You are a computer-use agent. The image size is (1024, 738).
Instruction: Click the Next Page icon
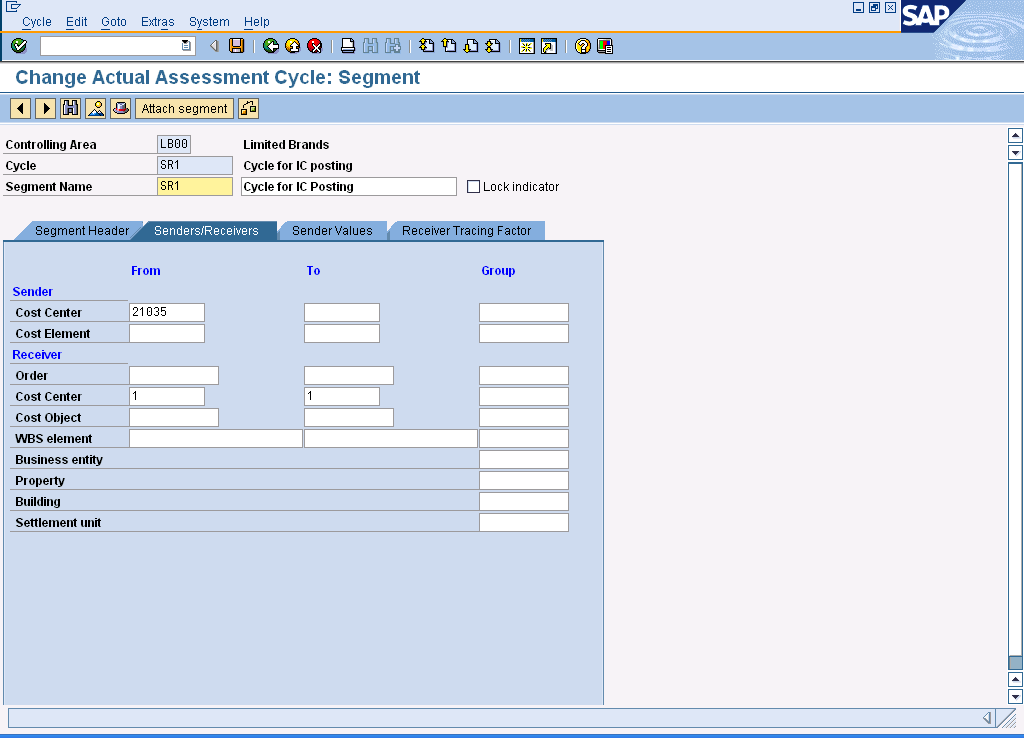(x=471, y=46)
